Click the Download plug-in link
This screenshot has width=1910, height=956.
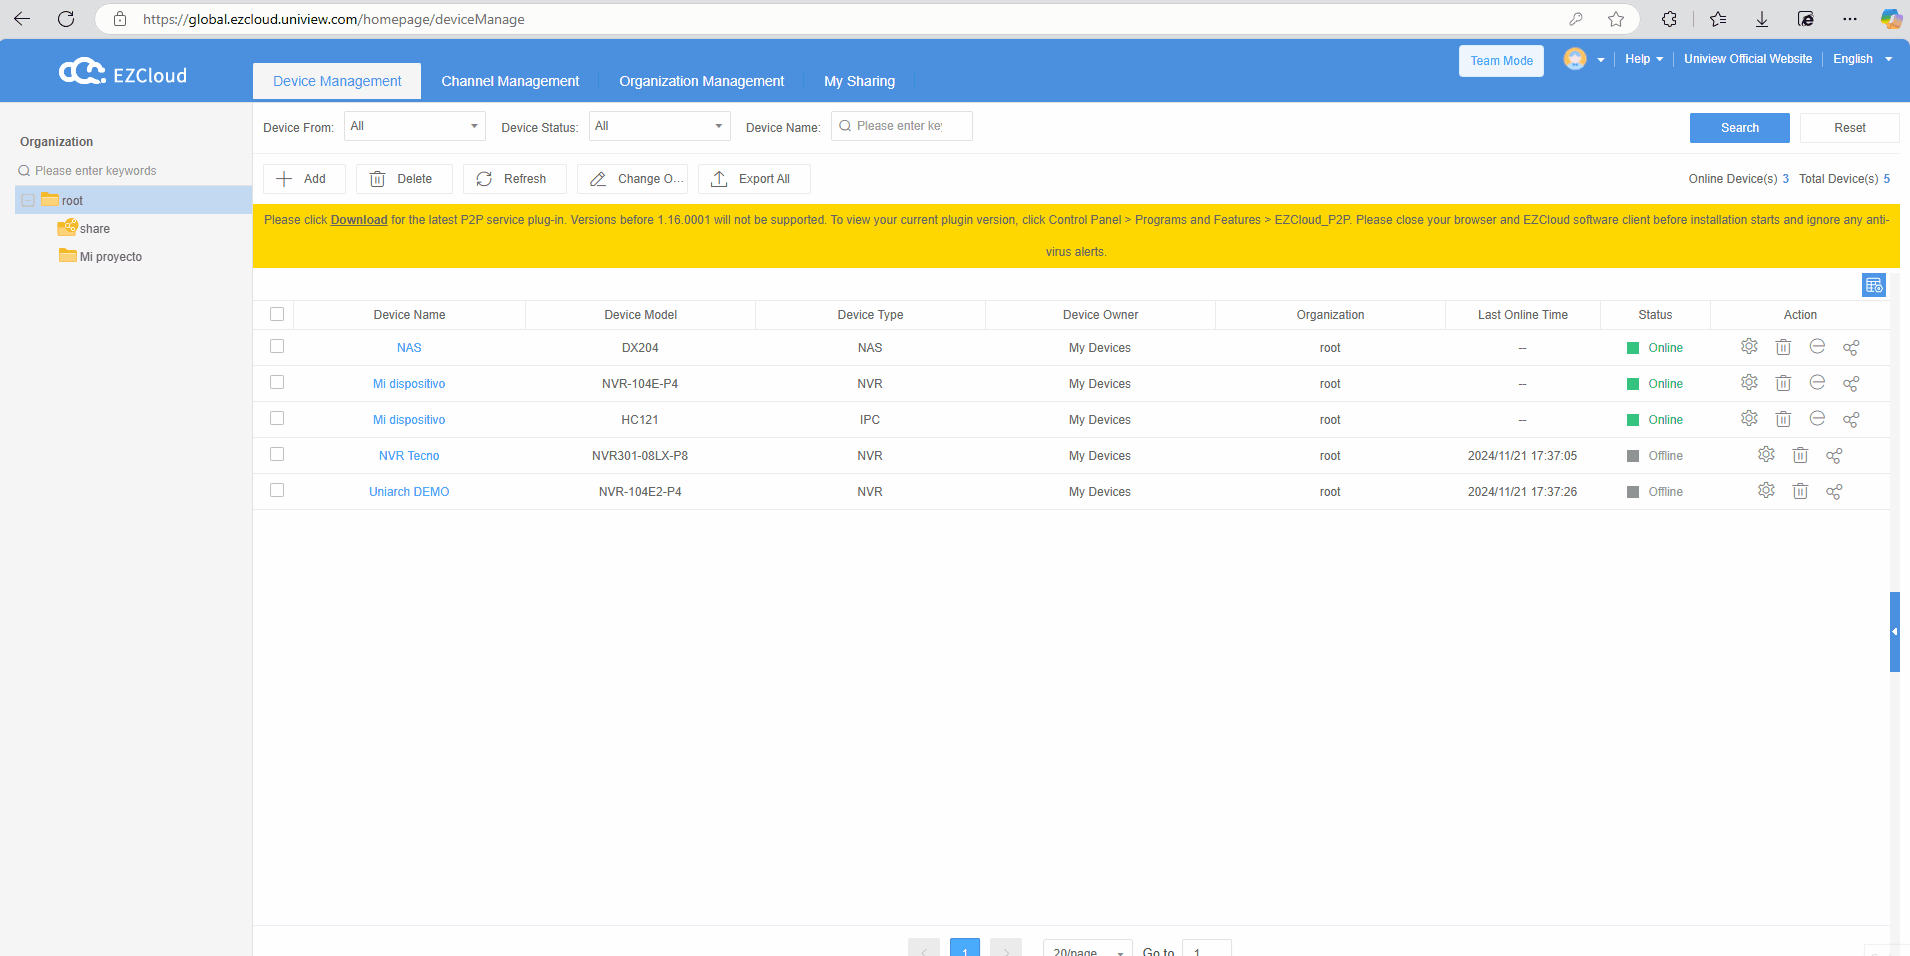tap(357, 219)
